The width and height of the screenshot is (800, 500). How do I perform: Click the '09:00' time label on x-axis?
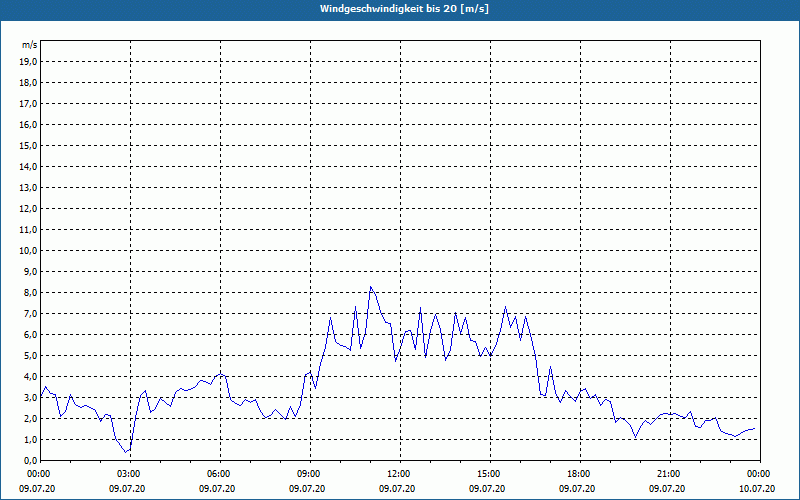pos(307,474)
